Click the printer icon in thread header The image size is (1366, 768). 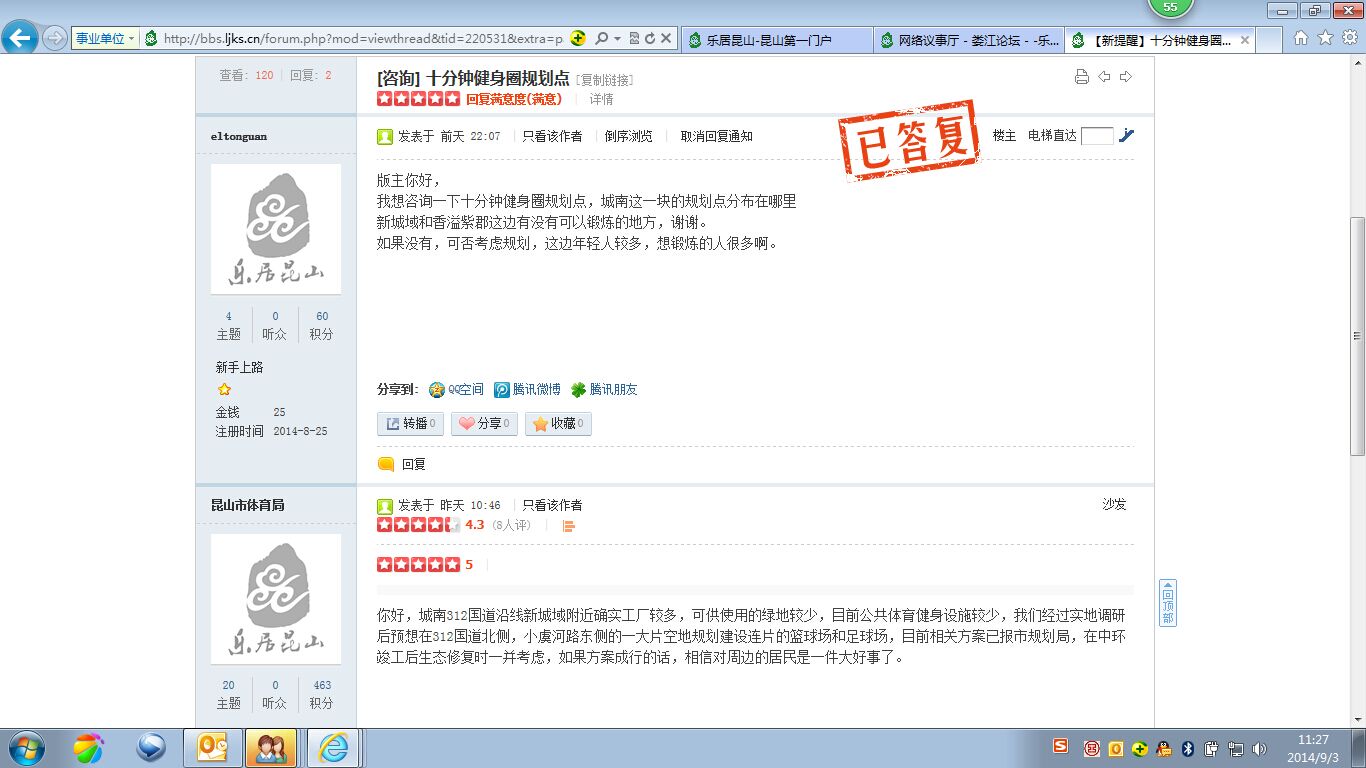pos(1081,77)
